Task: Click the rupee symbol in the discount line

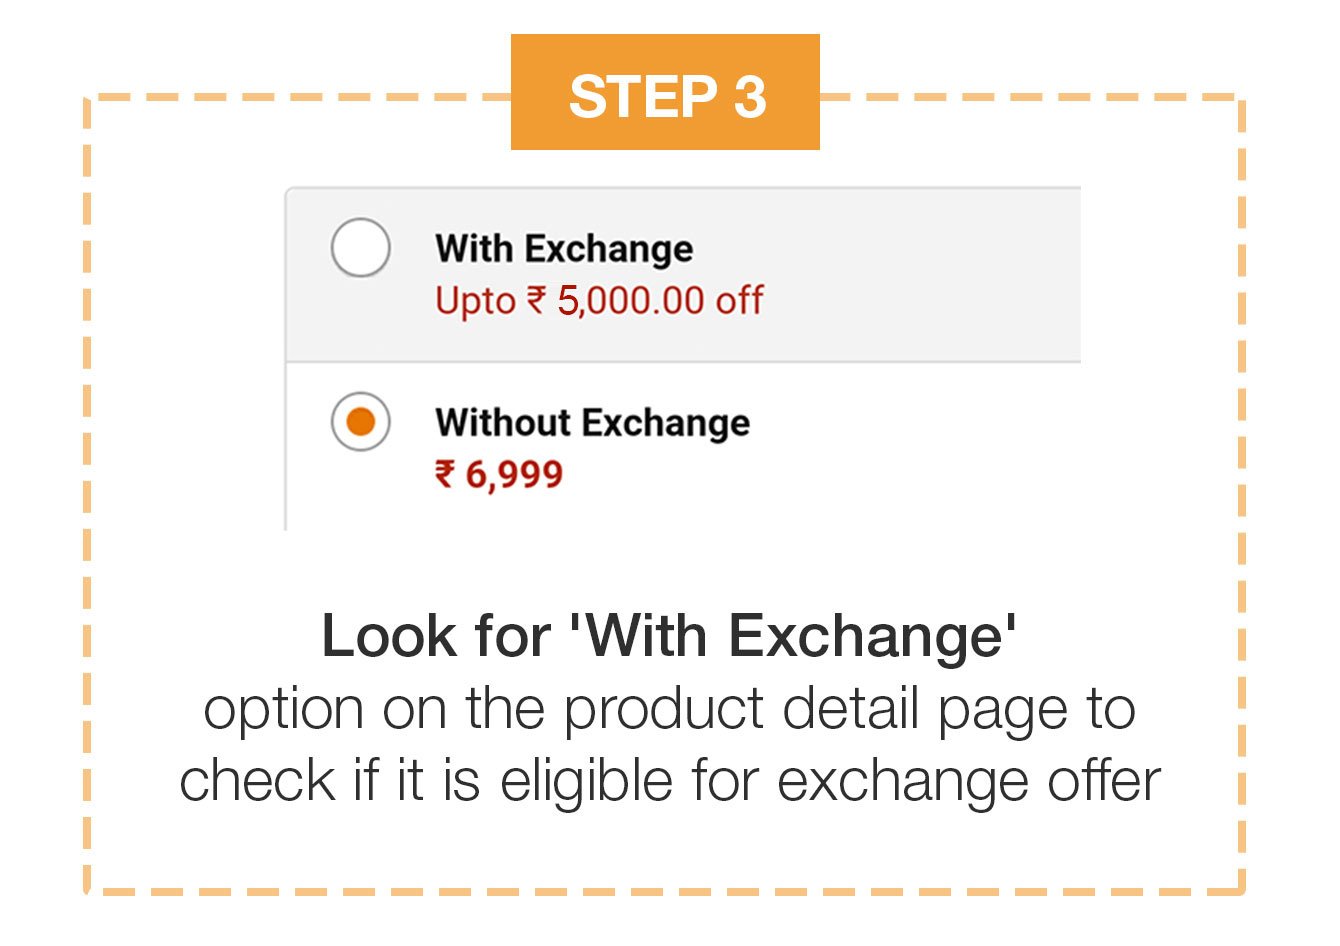Action: click(538, 300)
